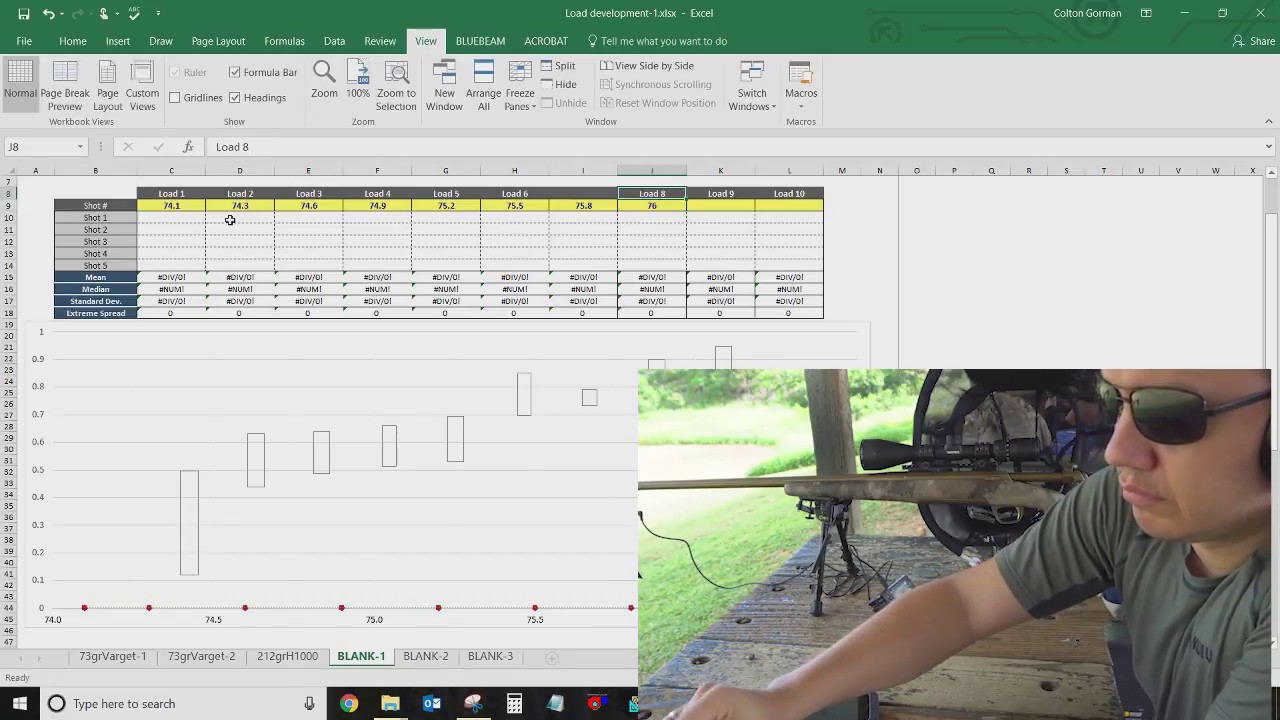Open Custom Views dialog
This screenshot has width=1280, height=720.
[x=142, y=86]
